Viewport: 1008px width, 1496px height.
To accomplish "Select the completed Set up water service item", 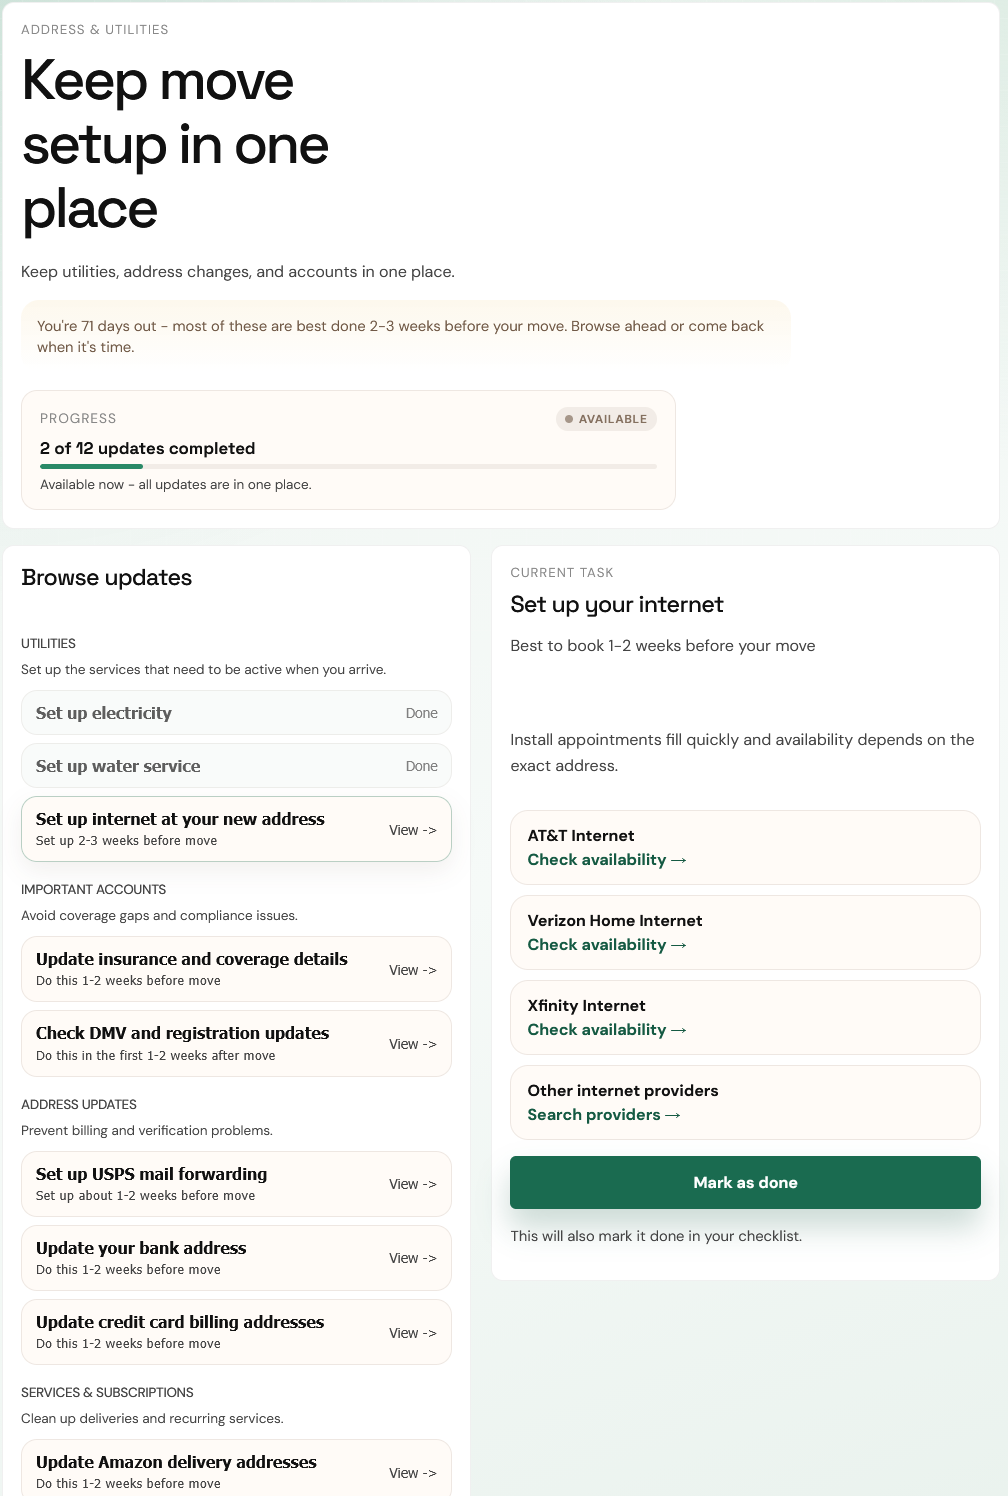I will click(x=236, y=766).
